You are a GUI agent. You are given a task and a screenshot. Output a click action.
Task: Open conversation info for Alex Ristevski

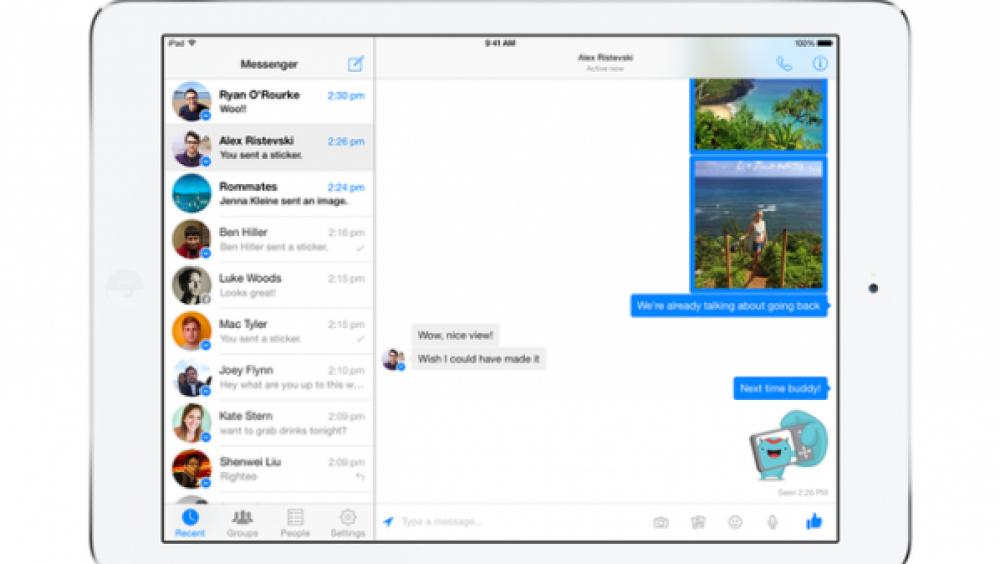(x=820, y=64)
